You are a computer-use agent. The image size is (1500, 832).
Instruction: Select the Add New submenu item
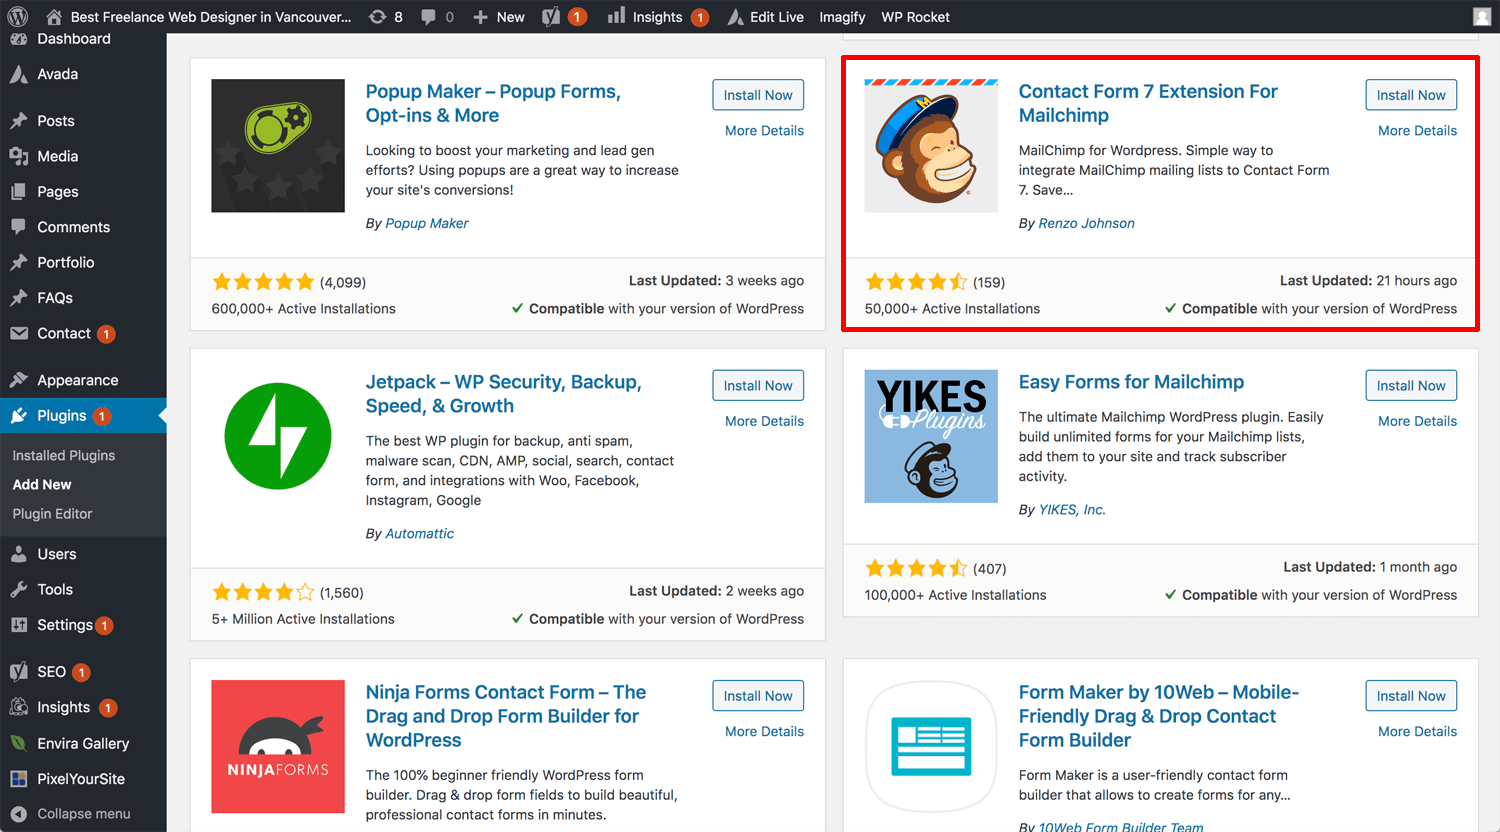point(42,484)
